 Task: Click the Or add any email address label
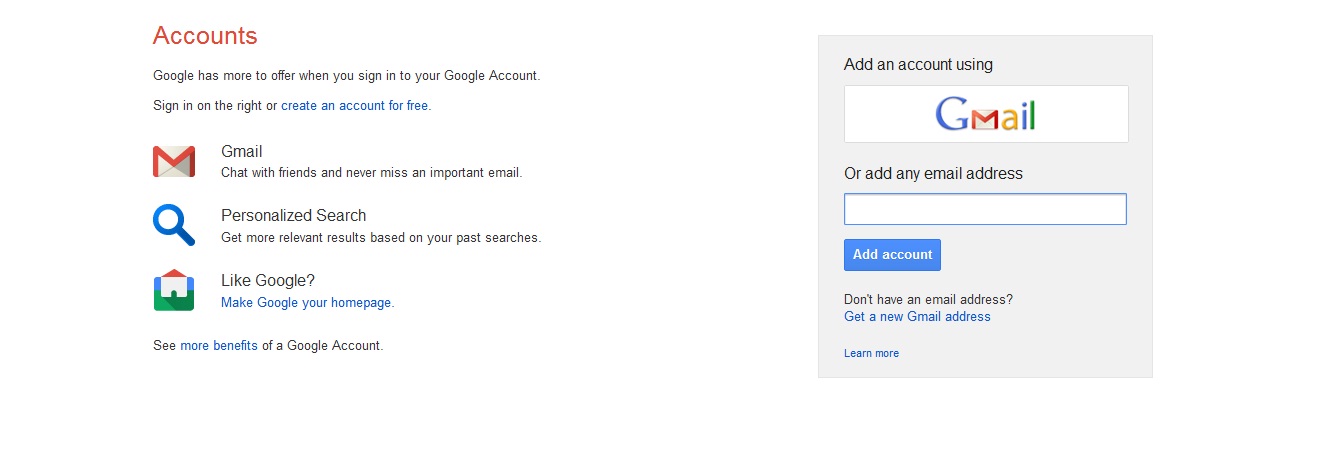pos(933,174)
